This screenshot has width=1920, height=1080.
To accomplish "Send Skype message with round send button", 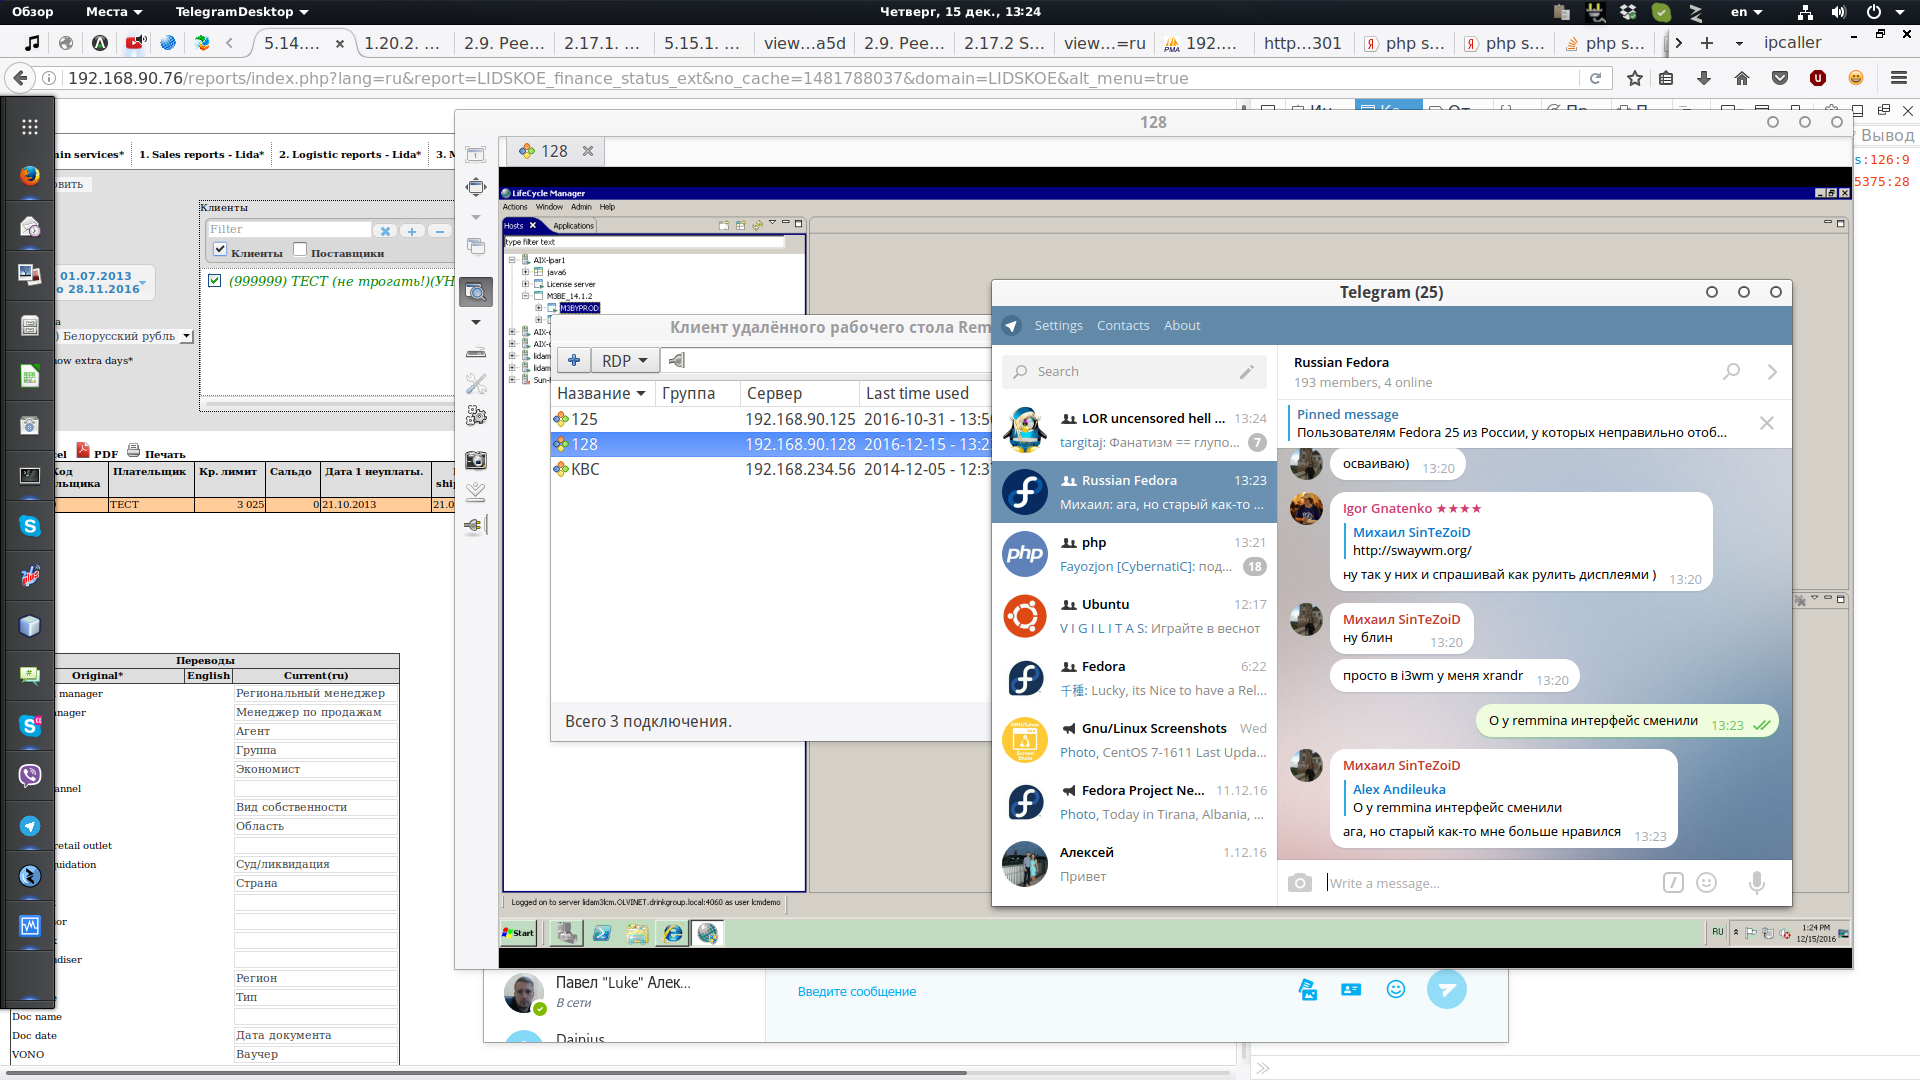I will click(x=1446, y=989).
